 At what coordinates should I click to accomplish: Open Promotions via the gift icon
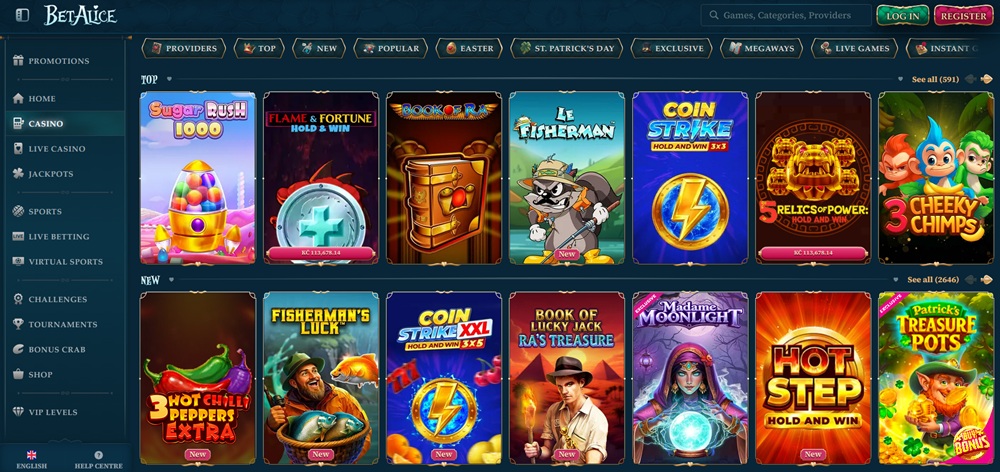point(18,61)
